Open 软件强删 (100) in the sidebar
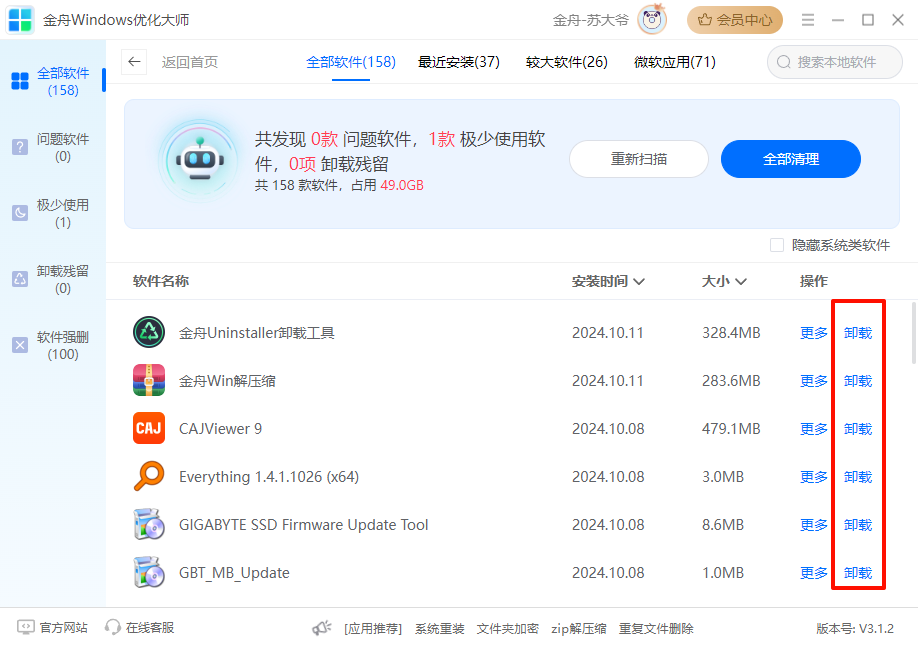The height and width of the screenshot is (647, 918). (x=53, y=345)
